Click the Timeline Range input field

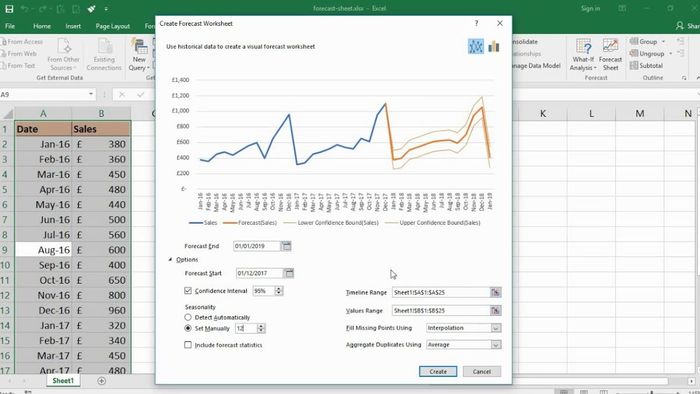[x=441, y=292]
